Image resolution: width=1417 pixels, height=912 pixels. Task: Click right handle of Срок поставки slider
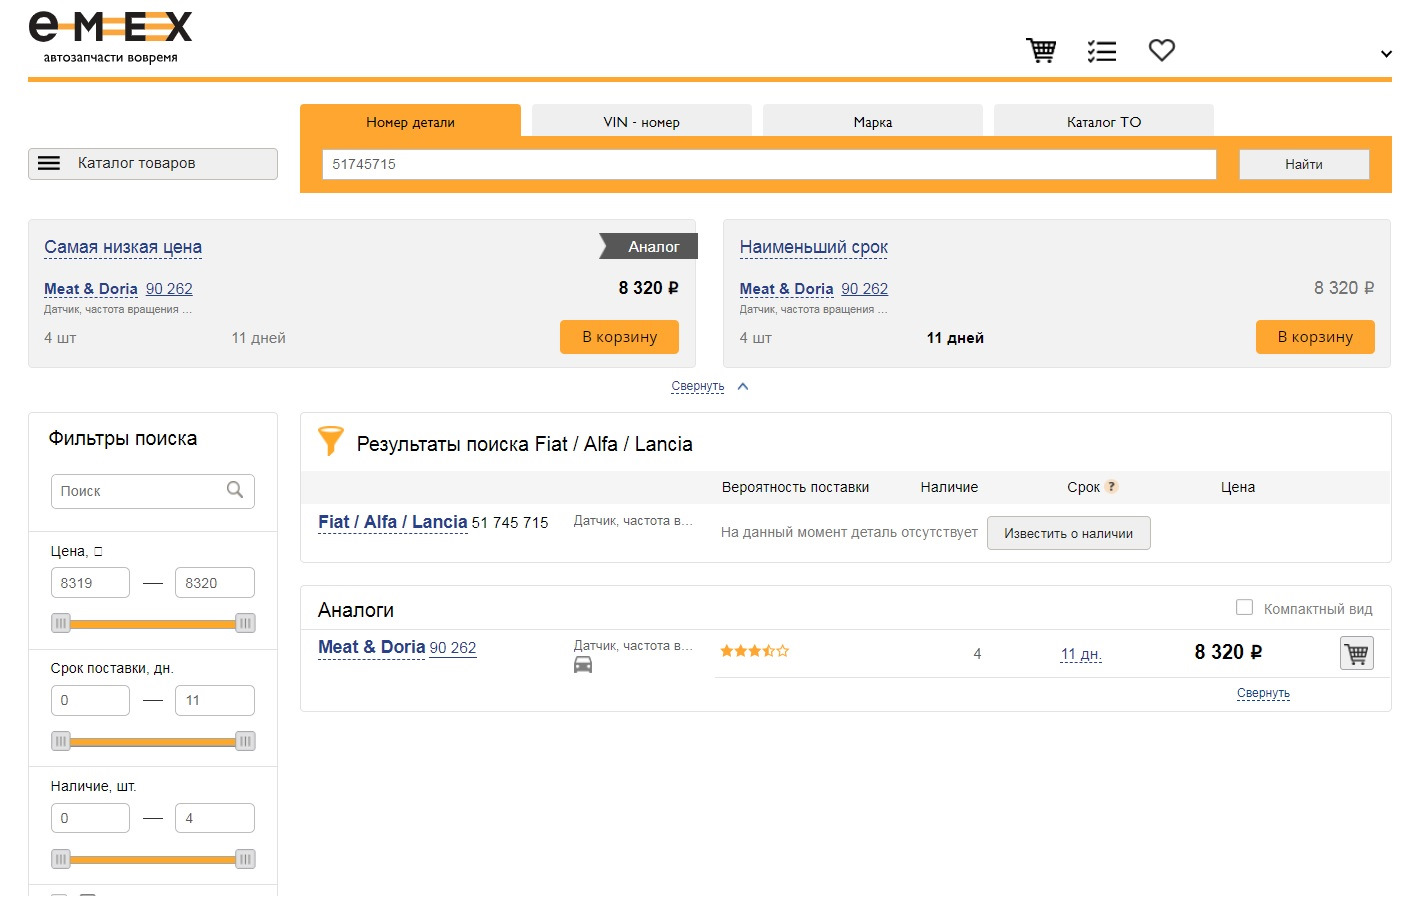pos(245,741)
